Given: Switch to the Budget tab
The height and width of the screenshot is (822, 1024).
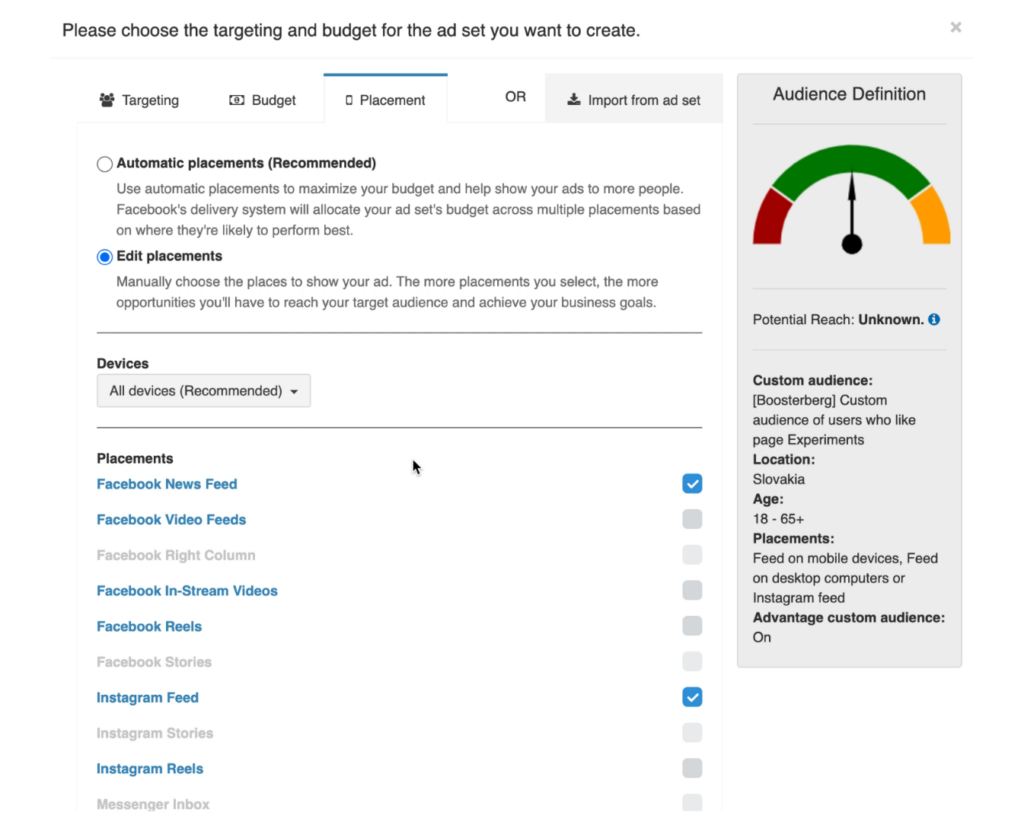Looking at the screenshot, I should click(x=263, y=100).
